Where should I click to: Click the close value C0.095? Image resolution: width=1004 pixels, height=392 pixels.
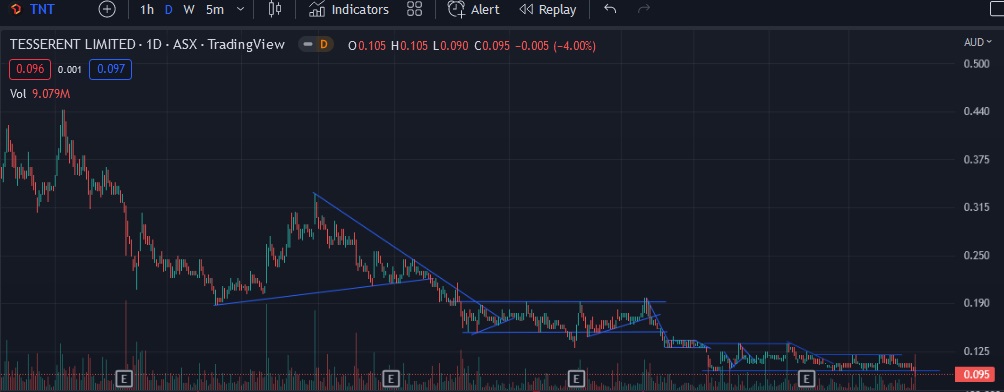492,45
